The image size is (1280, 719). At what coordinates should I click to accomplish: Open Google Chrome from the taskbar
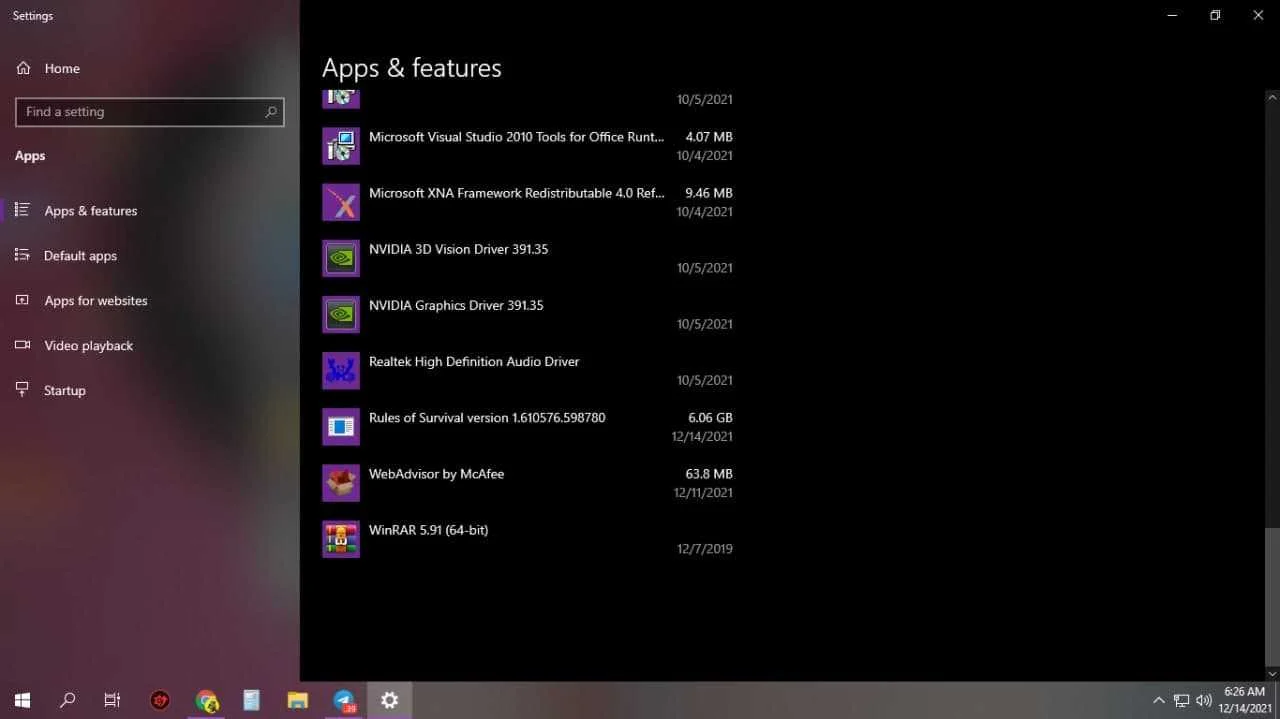(x=206, y=700)
